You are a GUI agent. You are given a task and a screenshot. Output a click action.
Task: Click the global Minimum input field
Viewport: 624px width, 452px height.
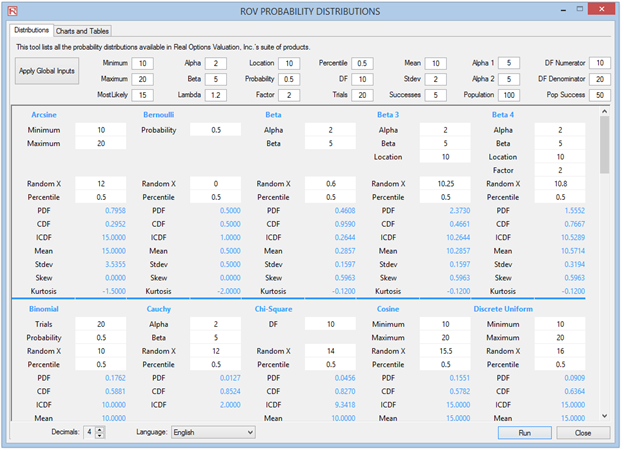142,63
